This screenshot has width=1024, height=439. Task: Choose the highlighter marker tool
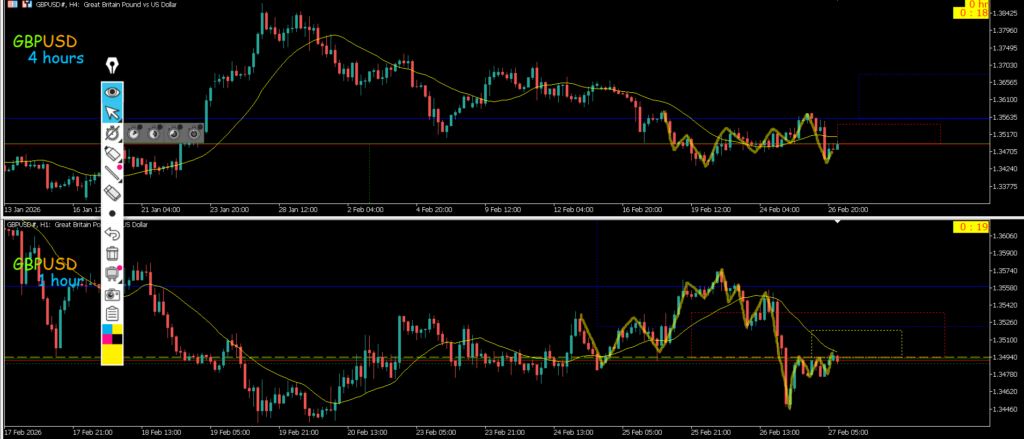[x=113, y=152]
